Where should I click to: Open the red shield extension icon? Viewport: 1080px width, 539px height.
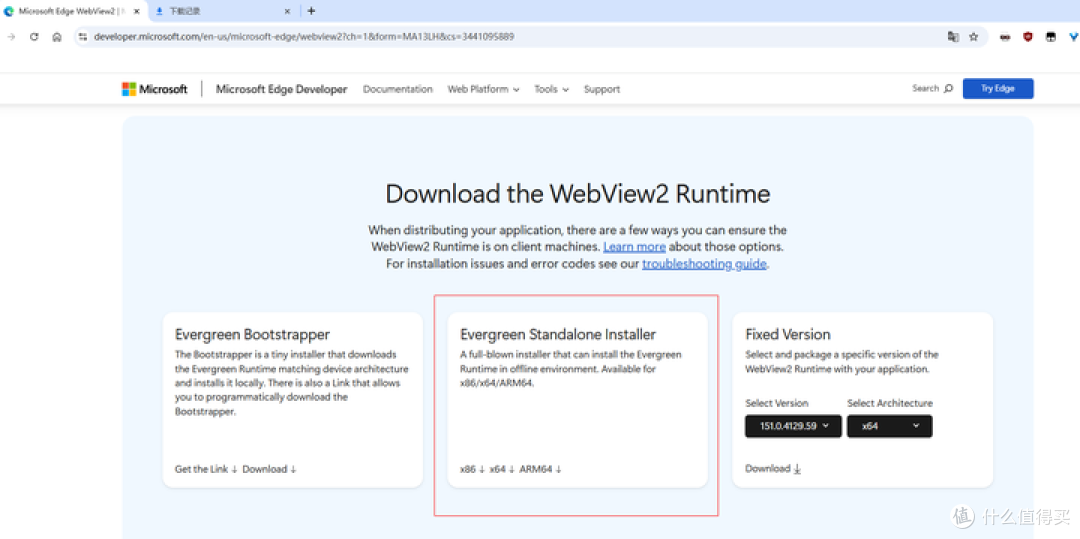(x=1028, y=37)
